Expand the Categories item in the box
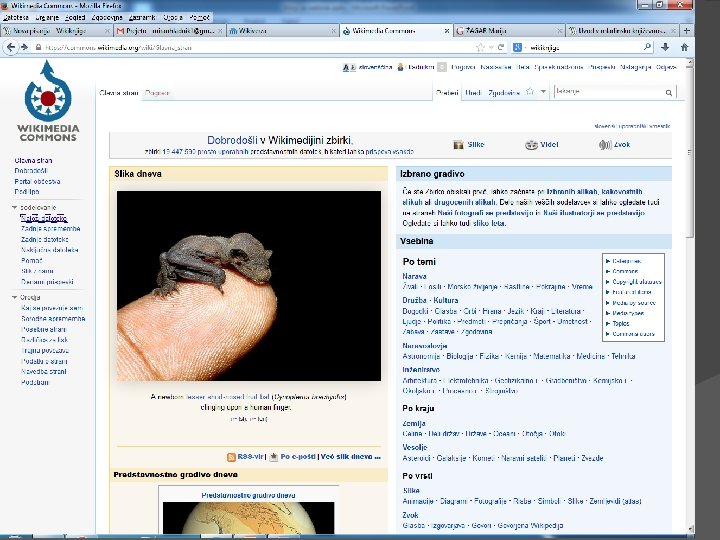720x540 pixels. (x=608, y=261)
